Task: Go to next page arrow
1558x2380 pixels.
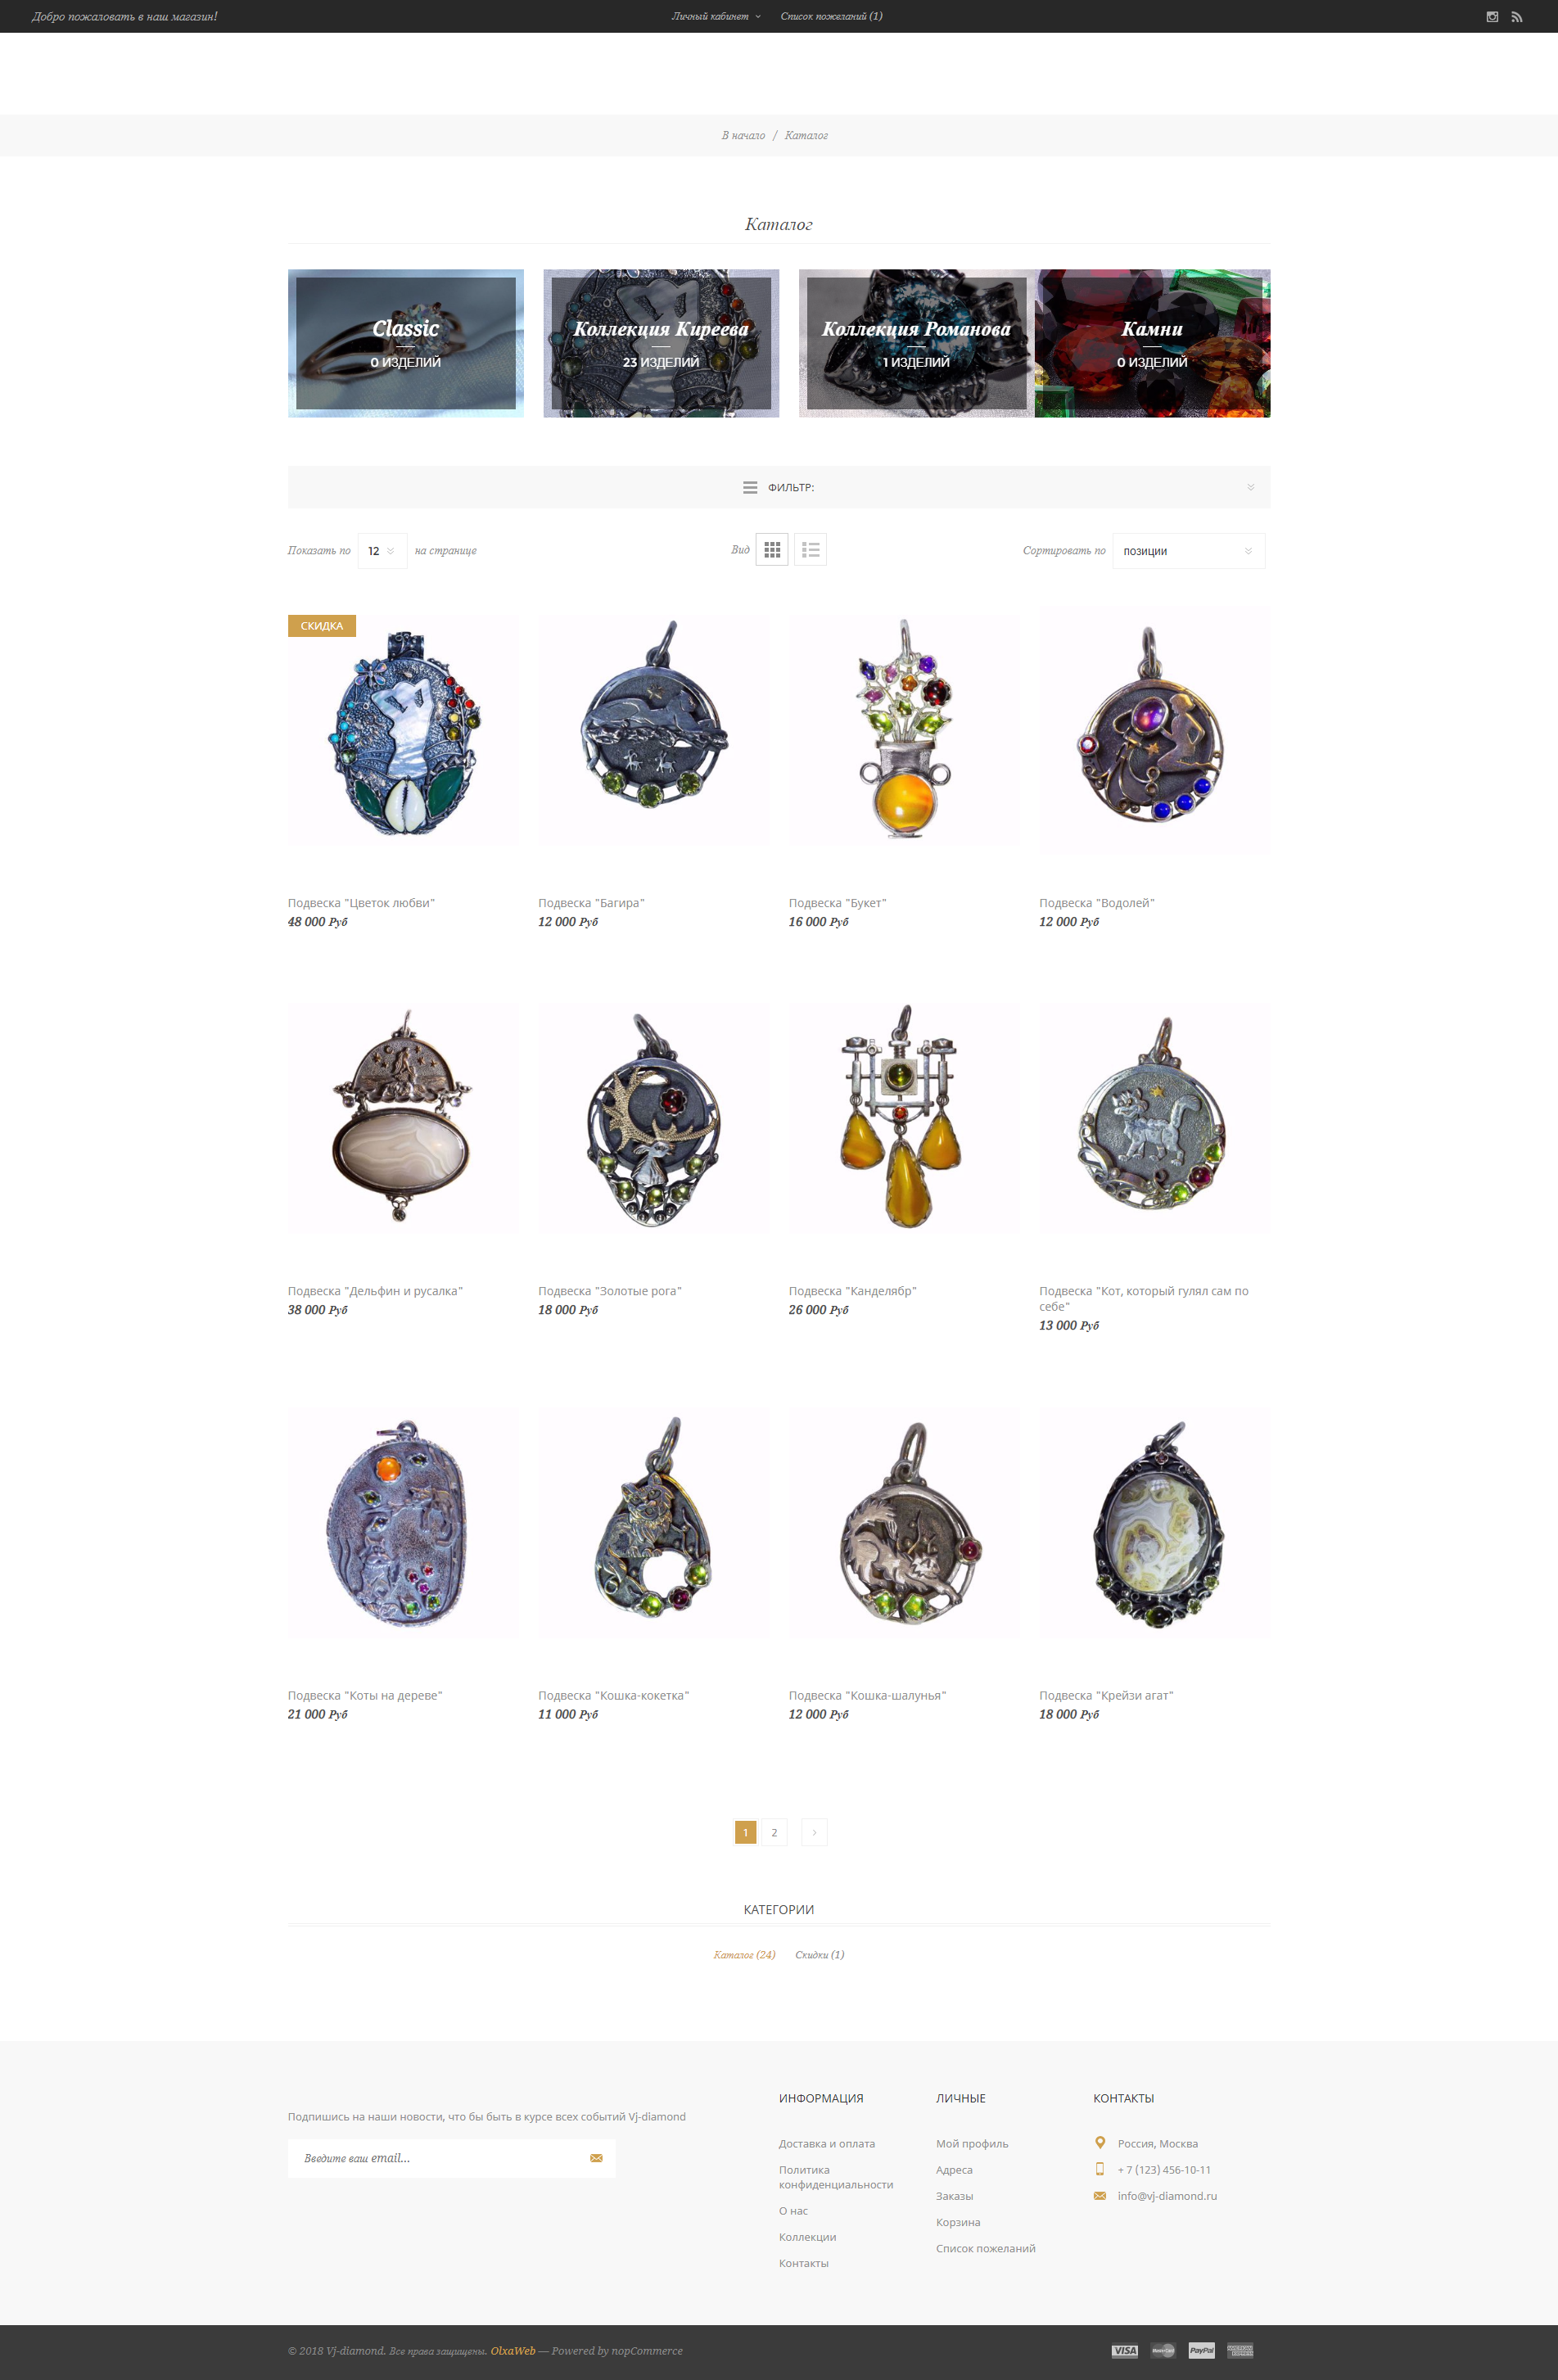Action: (814, 1832)
